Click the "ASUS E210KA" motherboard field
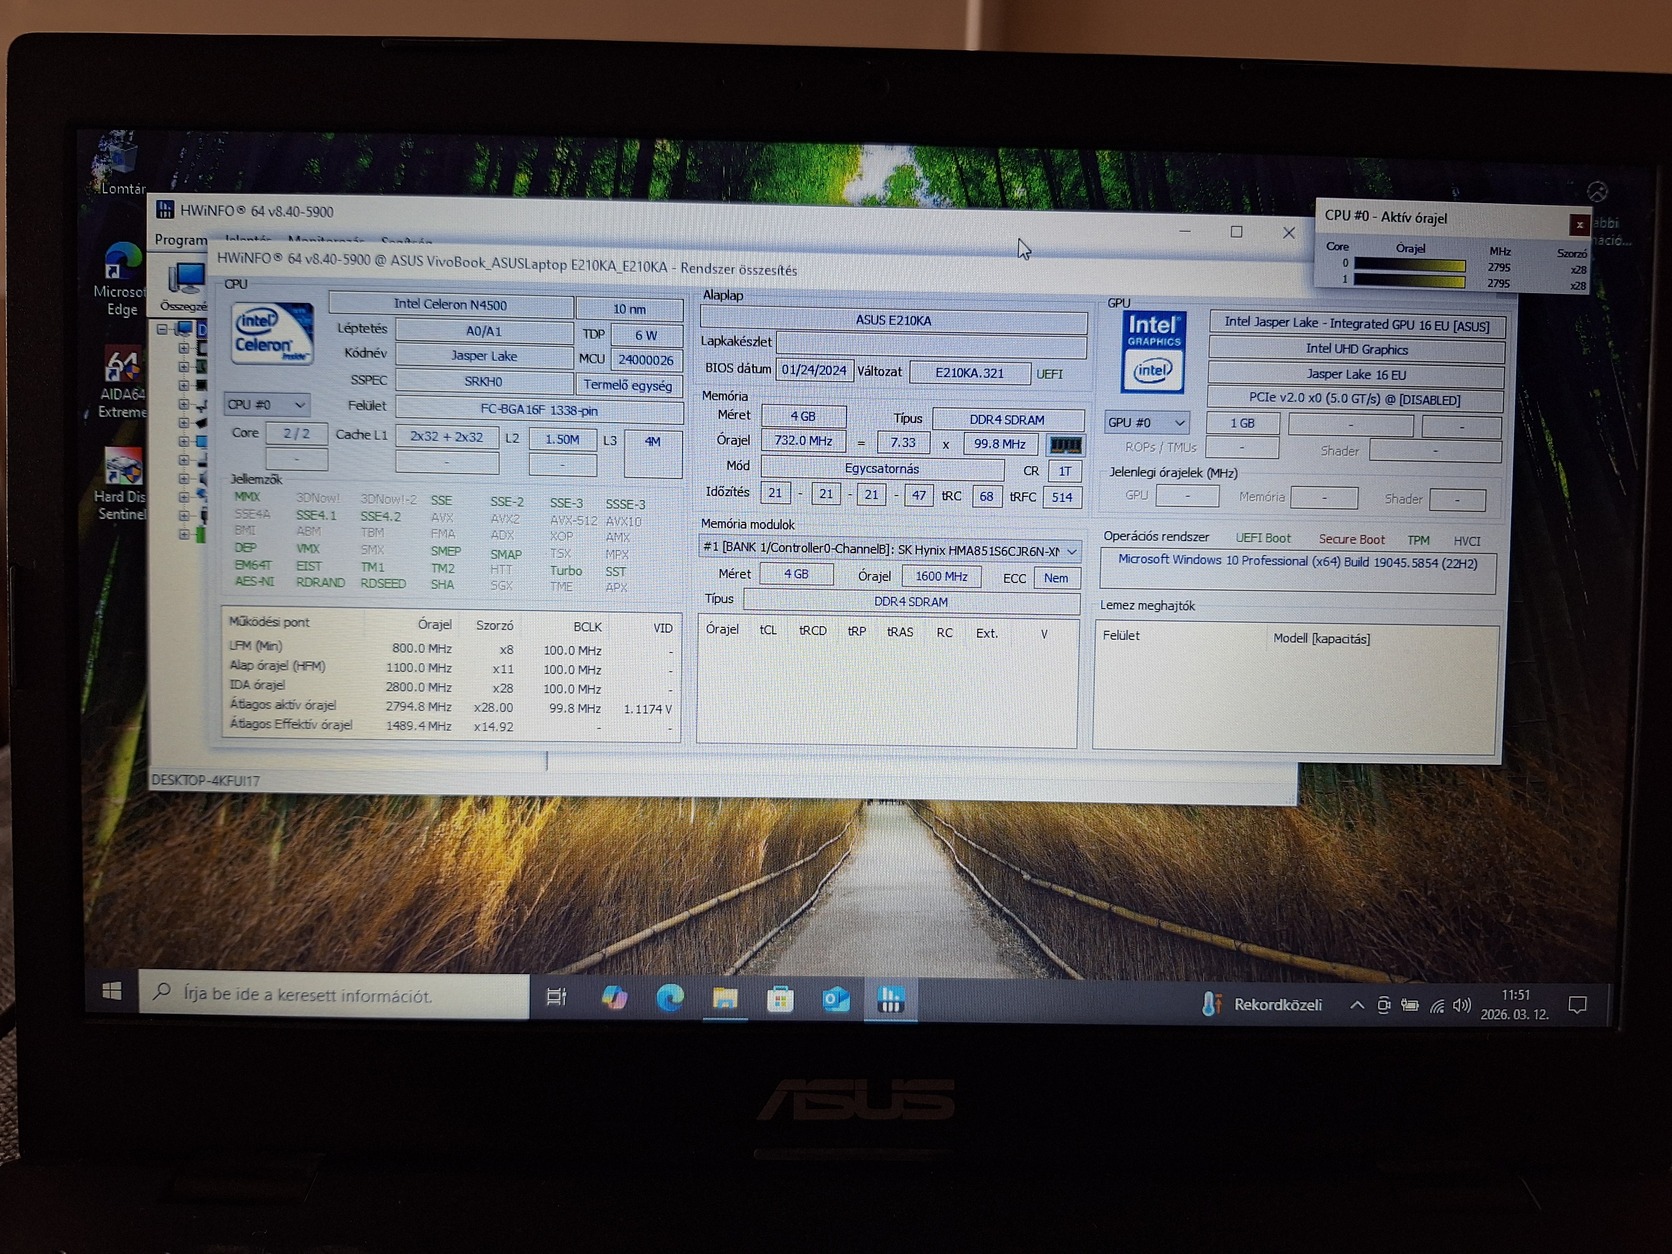 893,321
